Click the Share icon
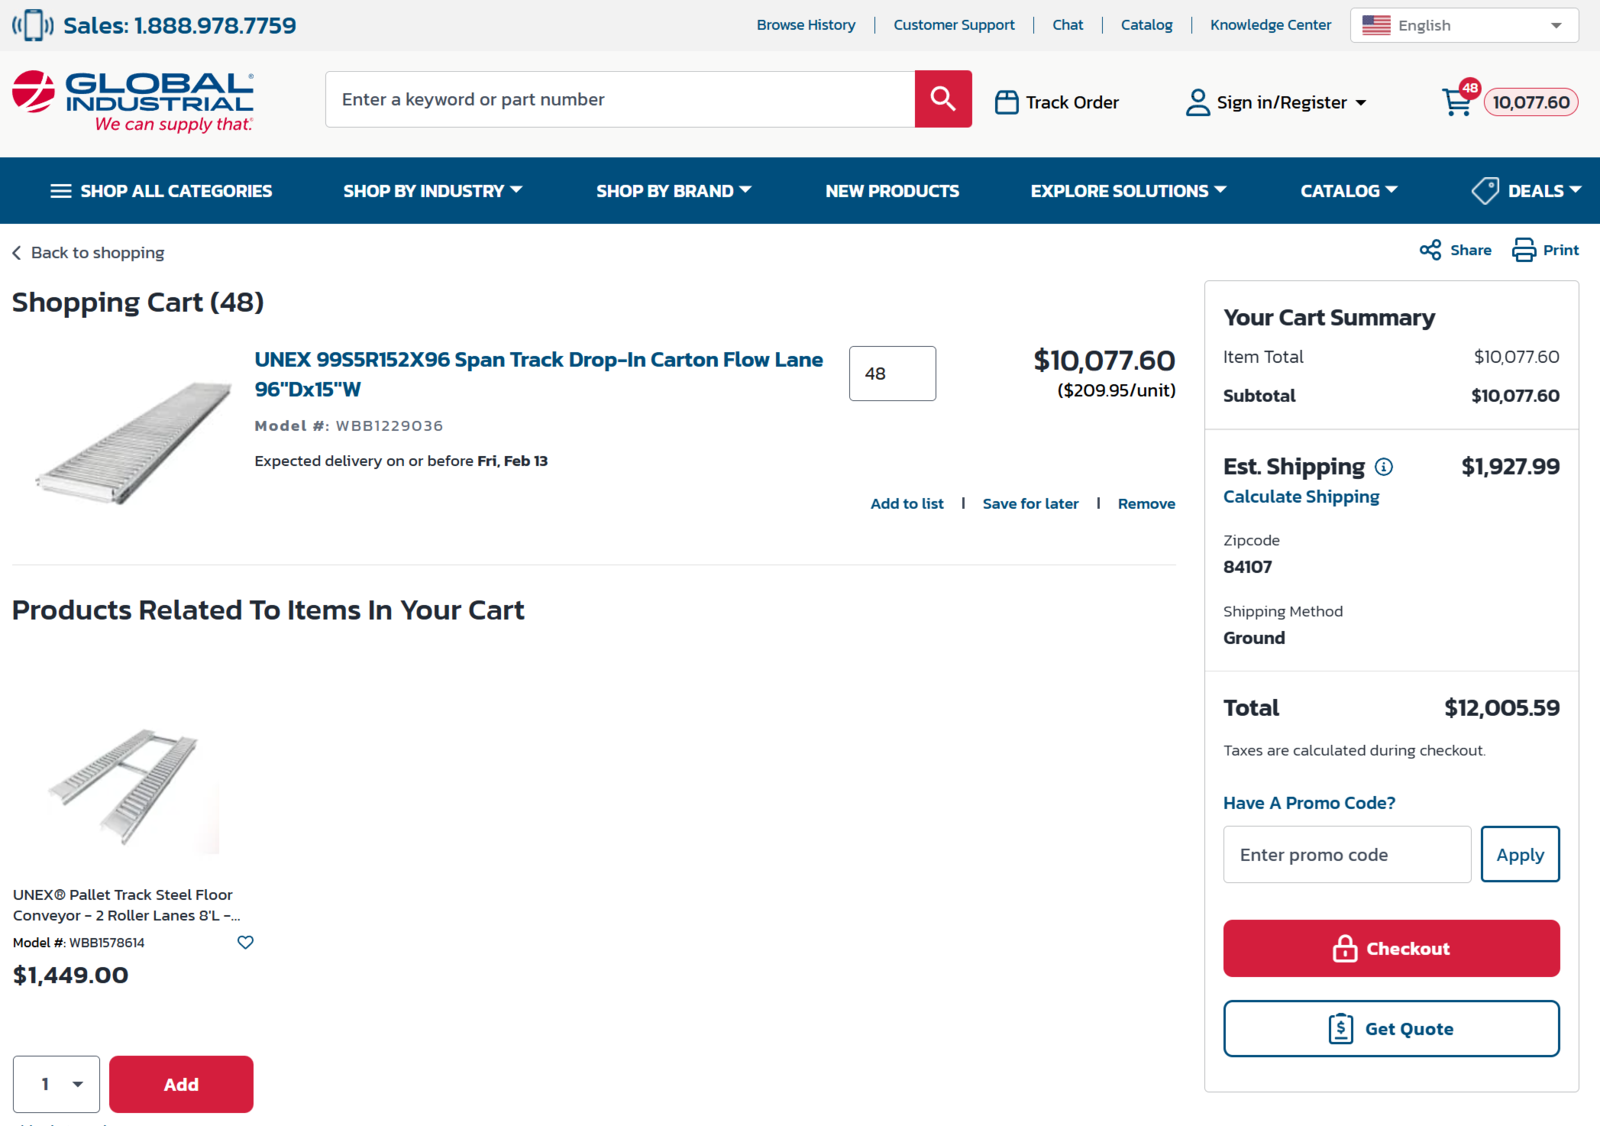The height and width of the screenshot is (1126, 1600). (1430, 250)
